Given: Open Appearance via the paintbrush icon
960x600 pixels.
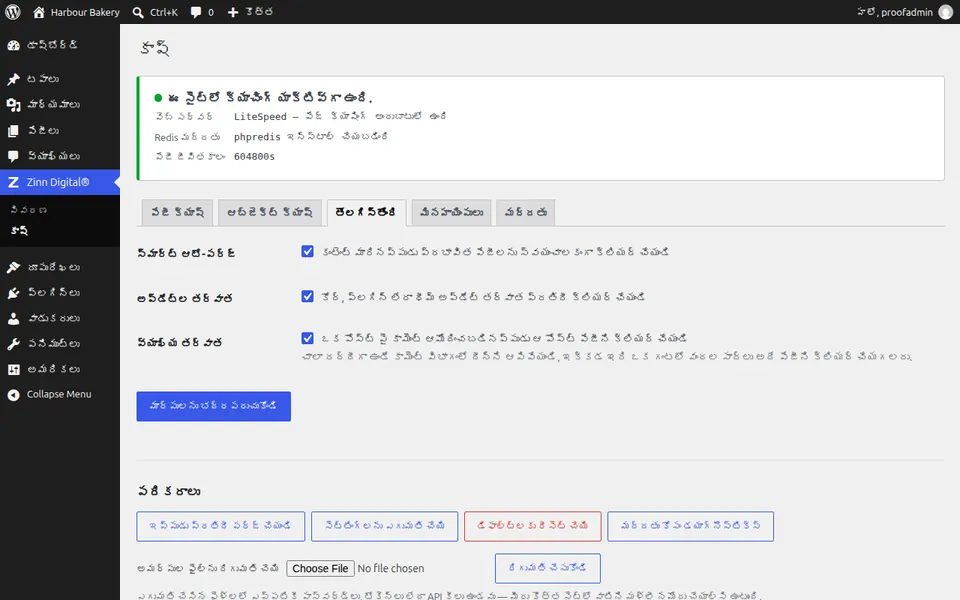Looking at the screenshot, I should pos(13,267).
